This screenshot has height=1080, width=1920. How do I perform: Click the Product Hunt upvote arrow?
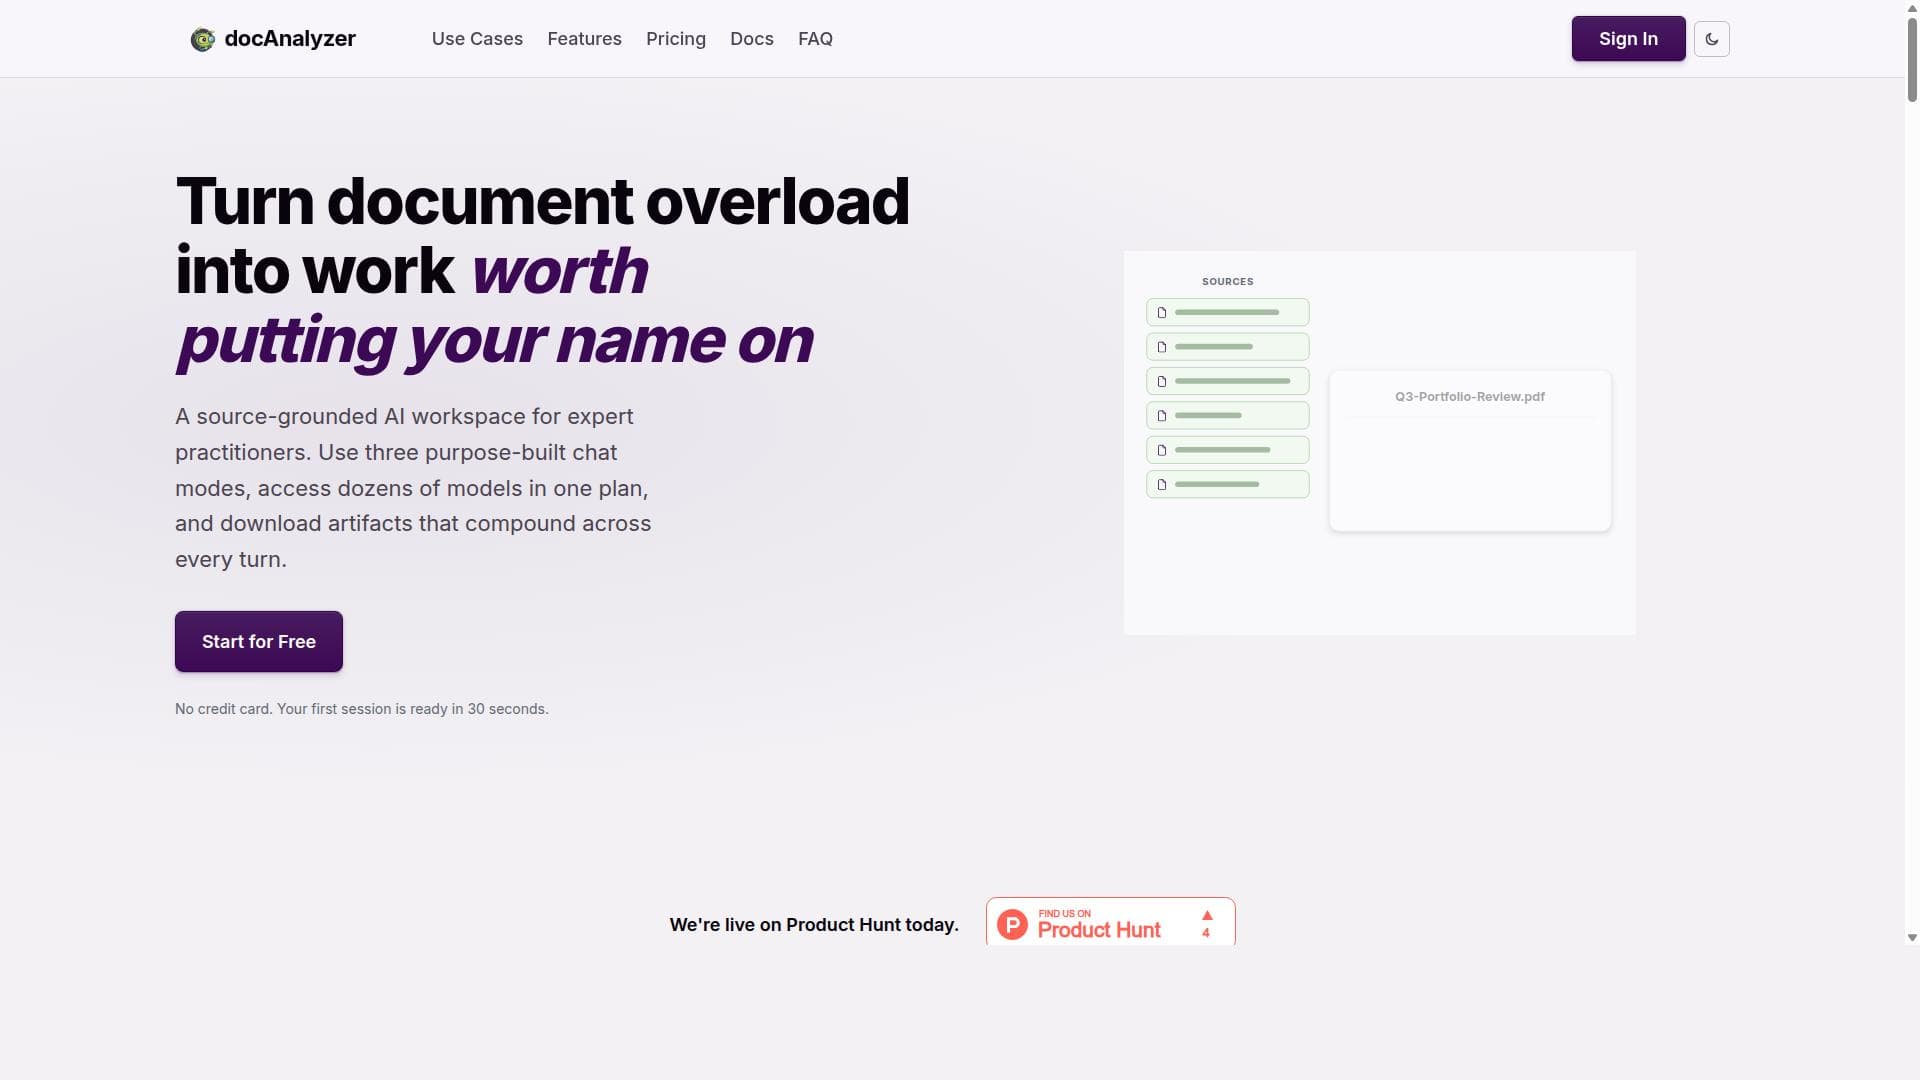click(1207, 915)
